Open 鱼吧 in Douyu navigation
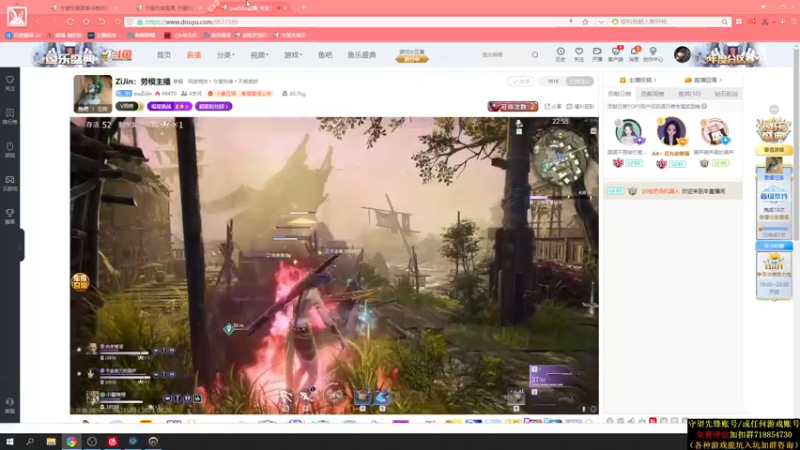800x450 pixels. 325,55
